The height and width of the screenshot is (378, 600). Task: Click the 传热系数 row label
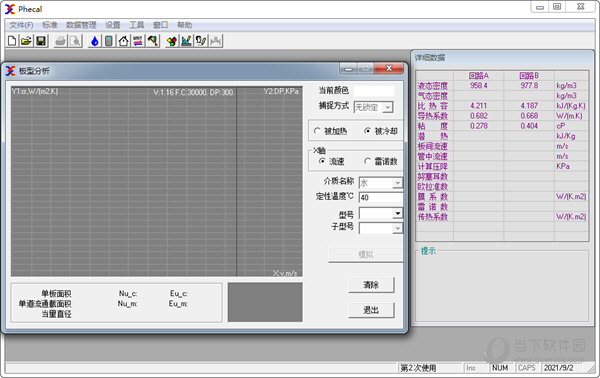[432, 217]
